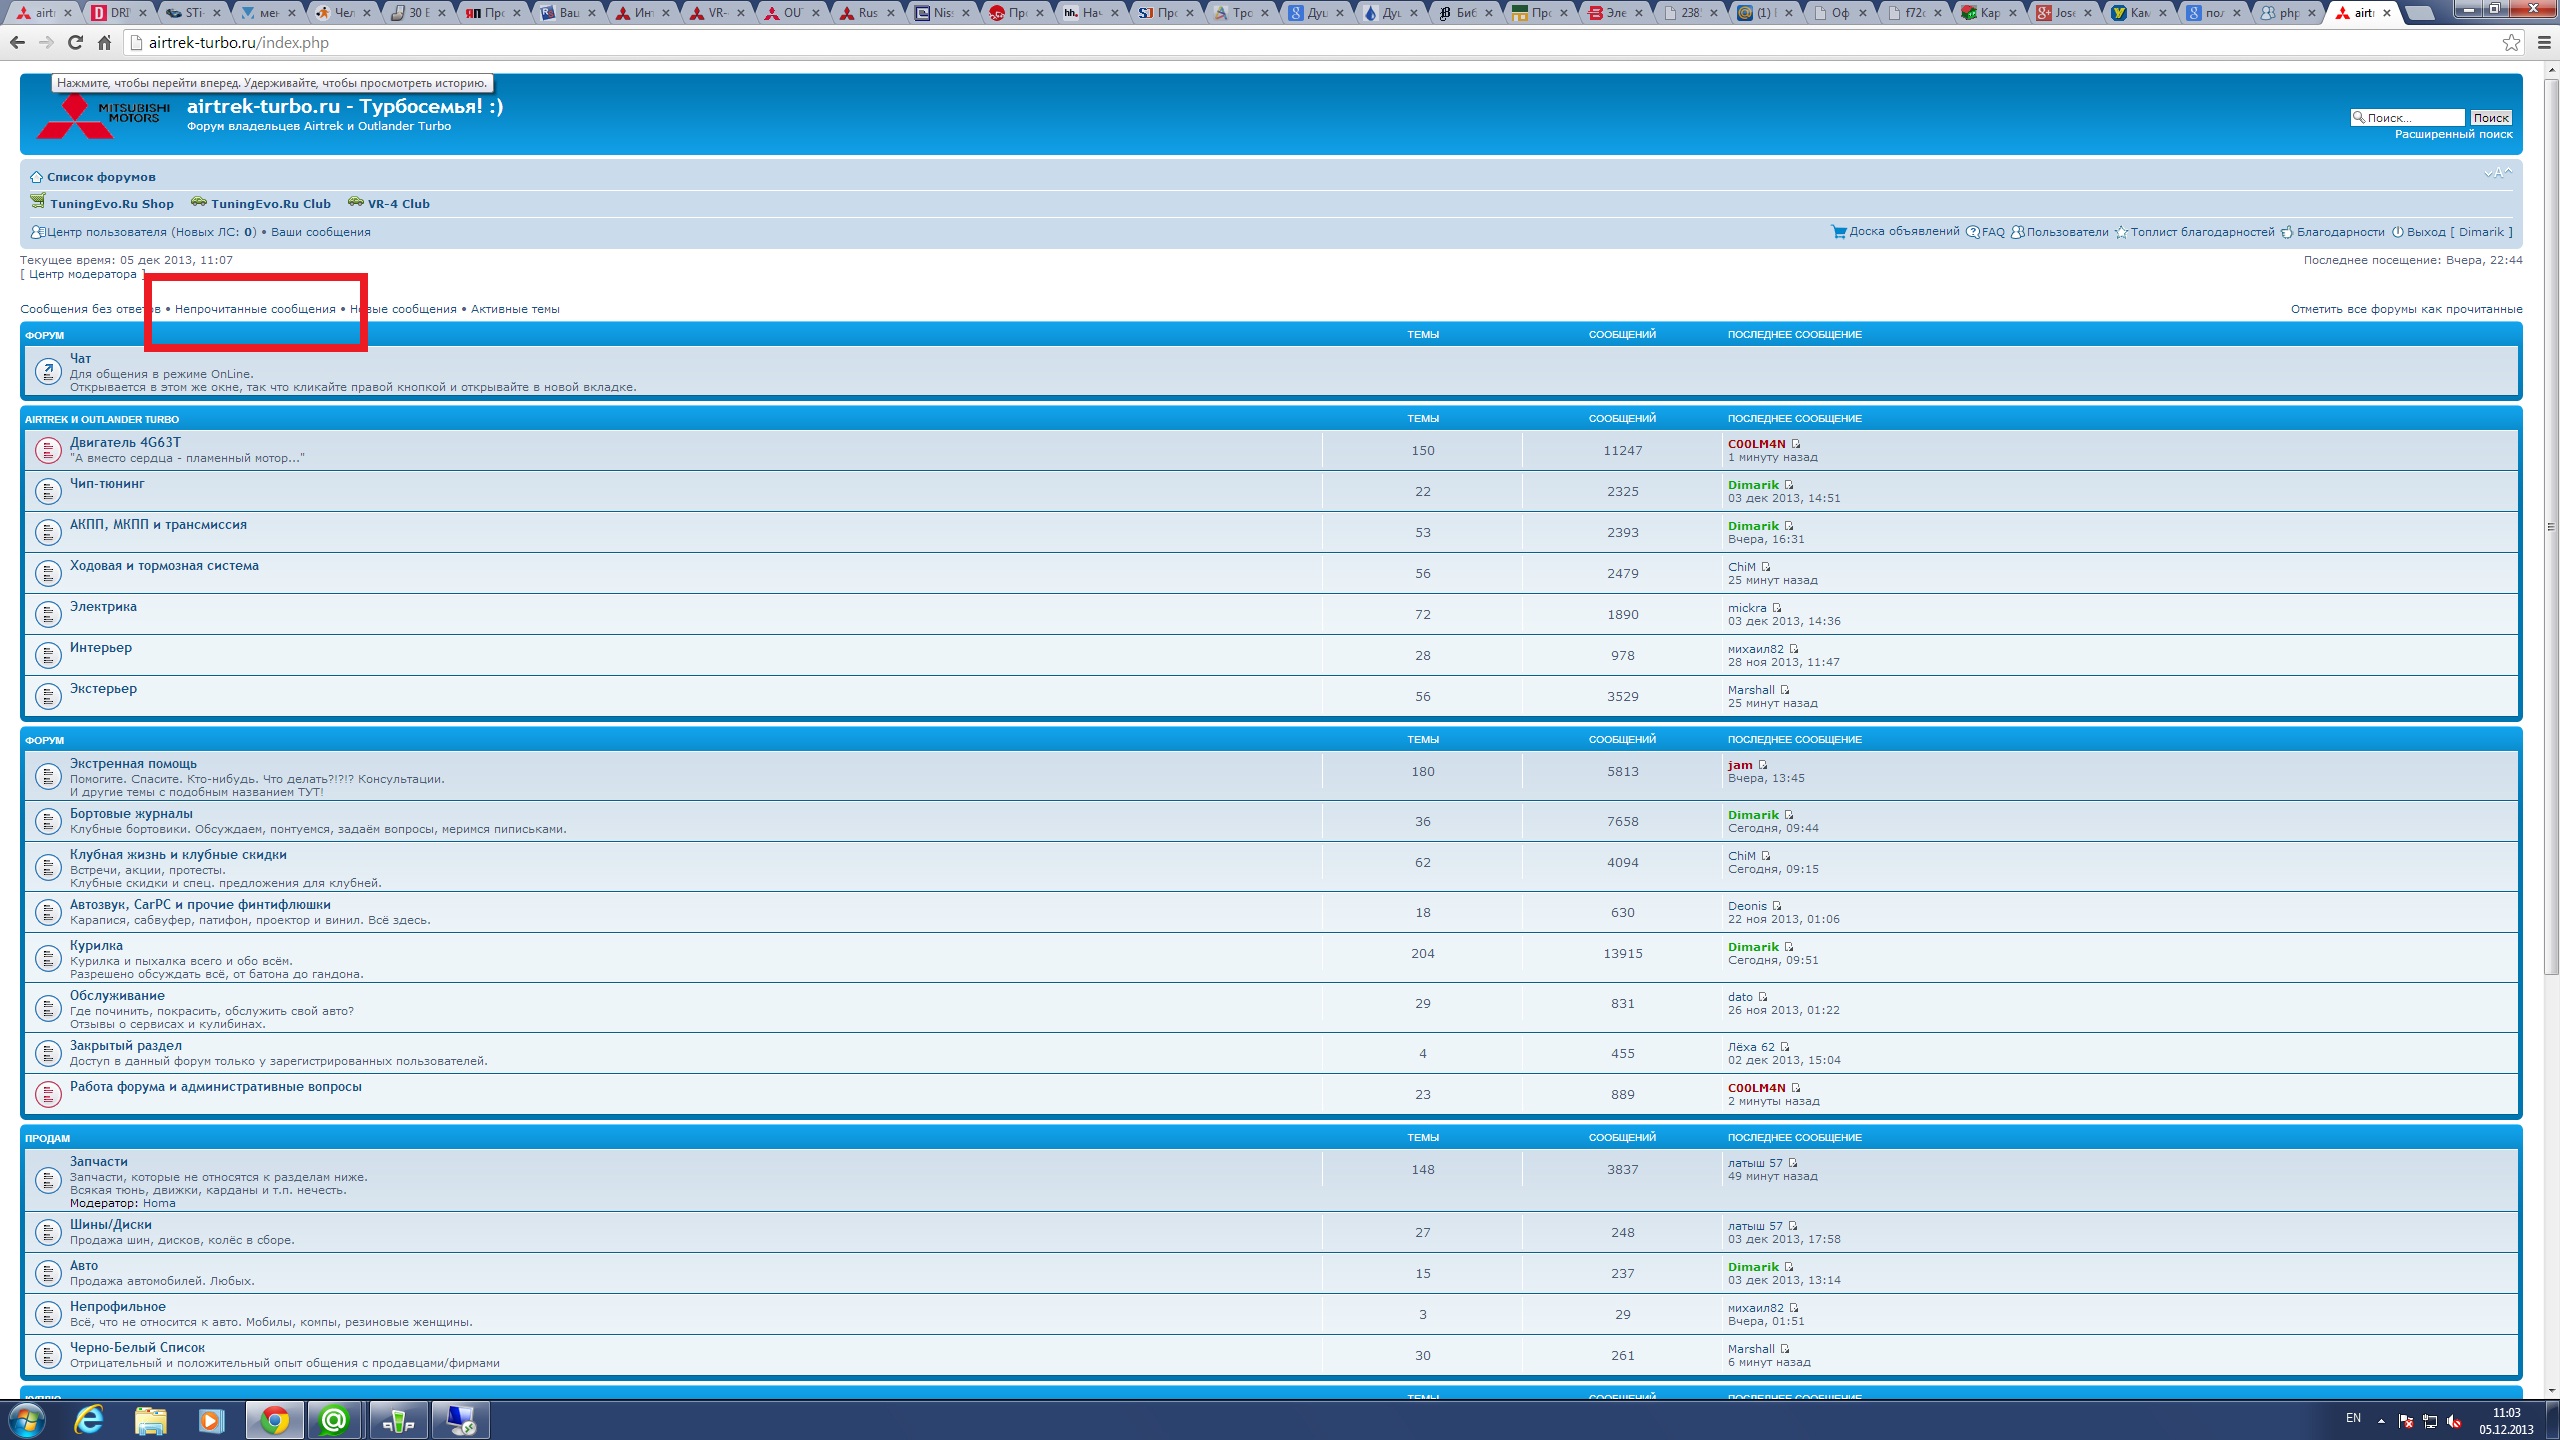Viewport: 2560px width, 1440px height.
Task: Open the Чип-тюнинг forum
Action: [107, 484]
